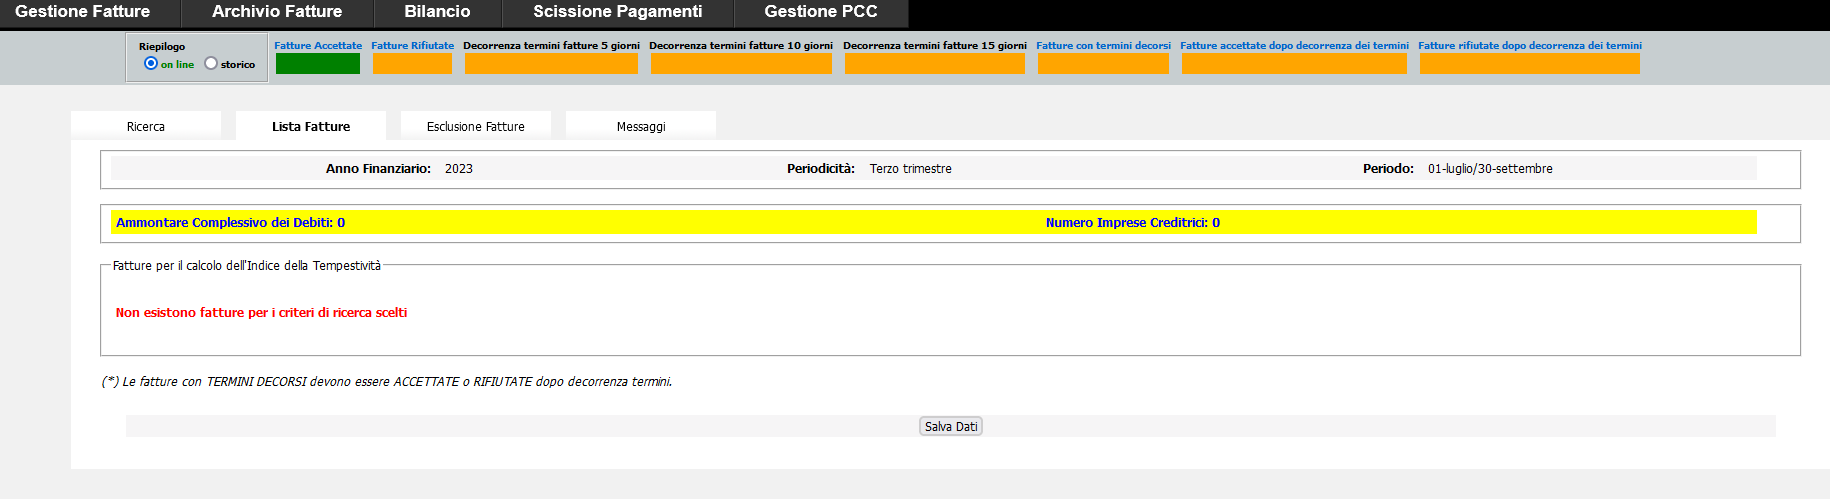The height and width of the screenshot is (499, 1830).
Task: Open the Gestione Fatture menu
Action: click(83, 12)
